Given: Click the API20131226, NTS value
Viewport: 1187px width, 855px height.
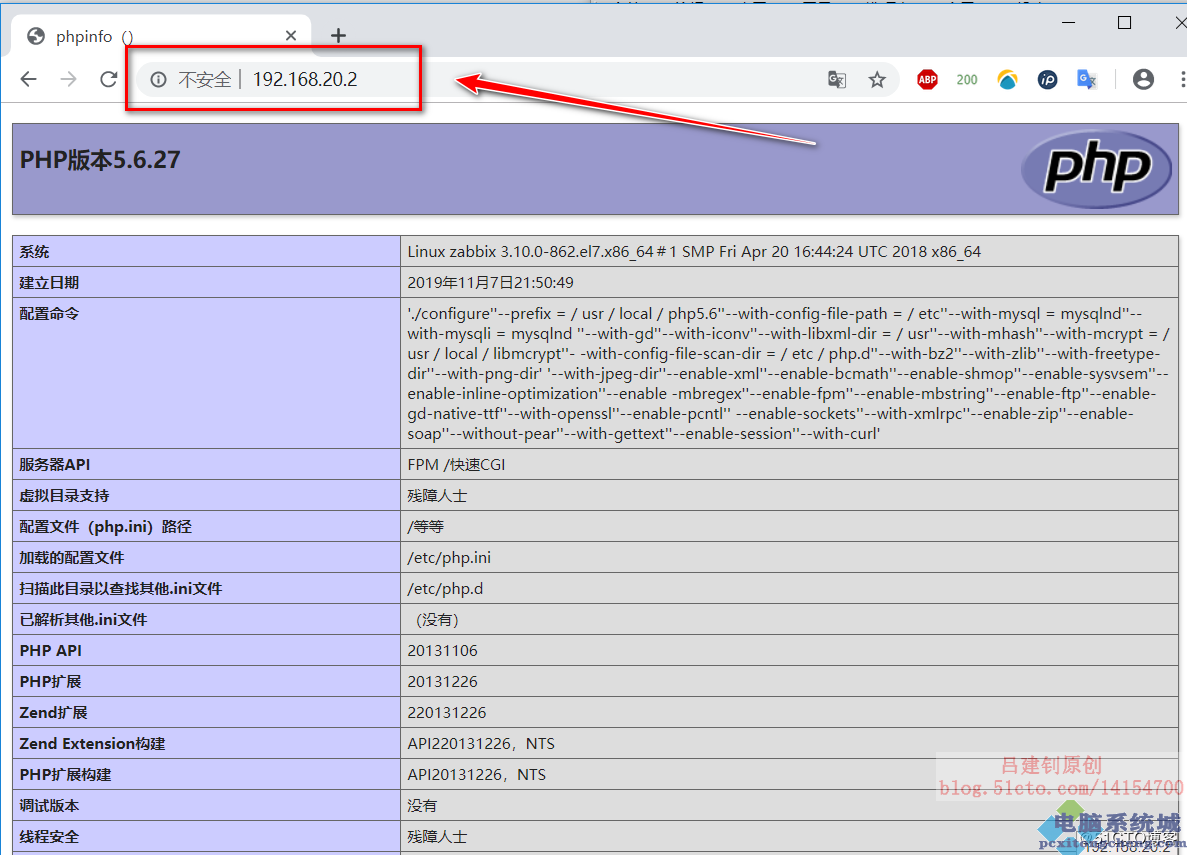Looking at the screenshot, I should 477,775.
